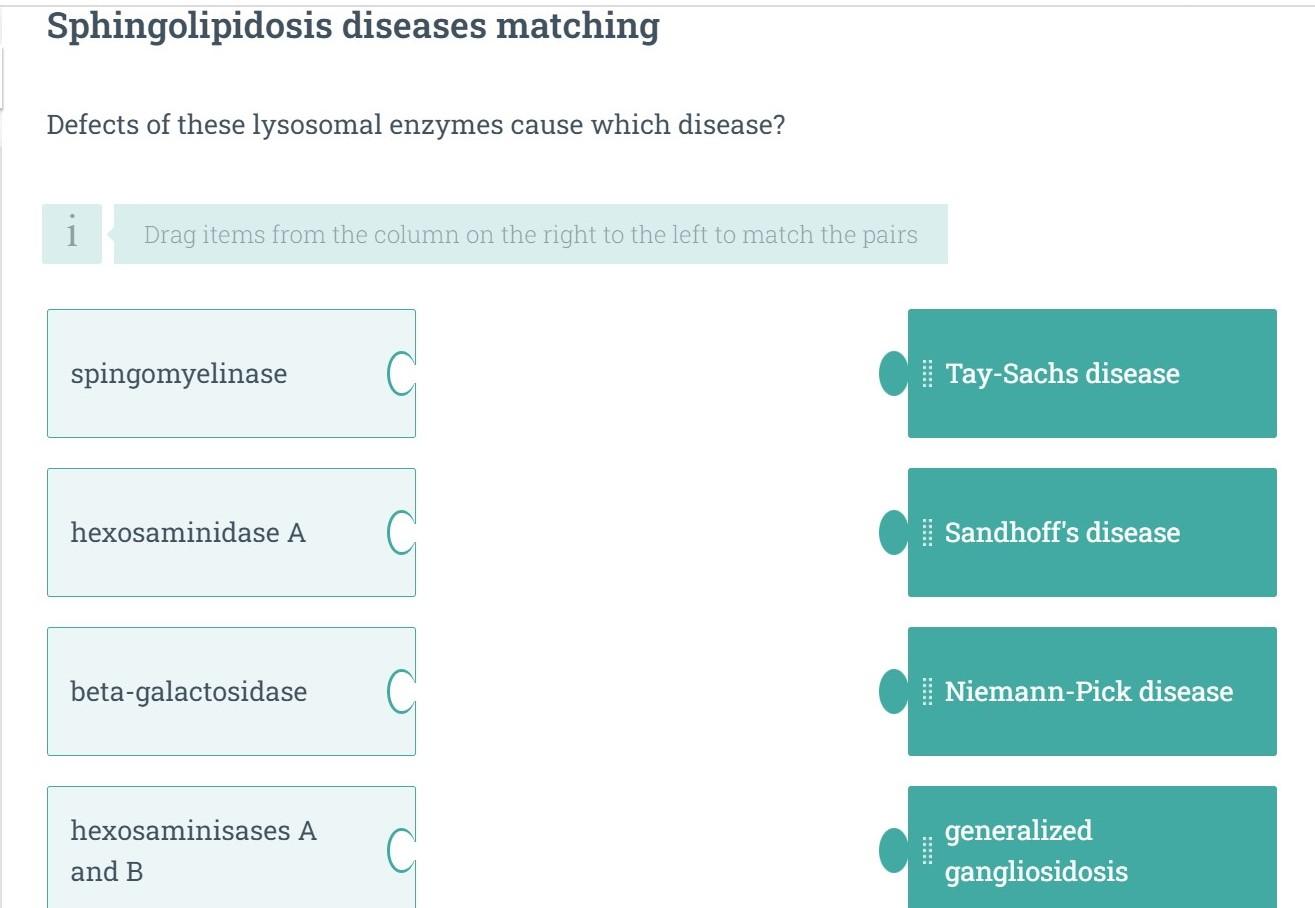Click the connector socket on hexosaminidase A box

[399, 533]
